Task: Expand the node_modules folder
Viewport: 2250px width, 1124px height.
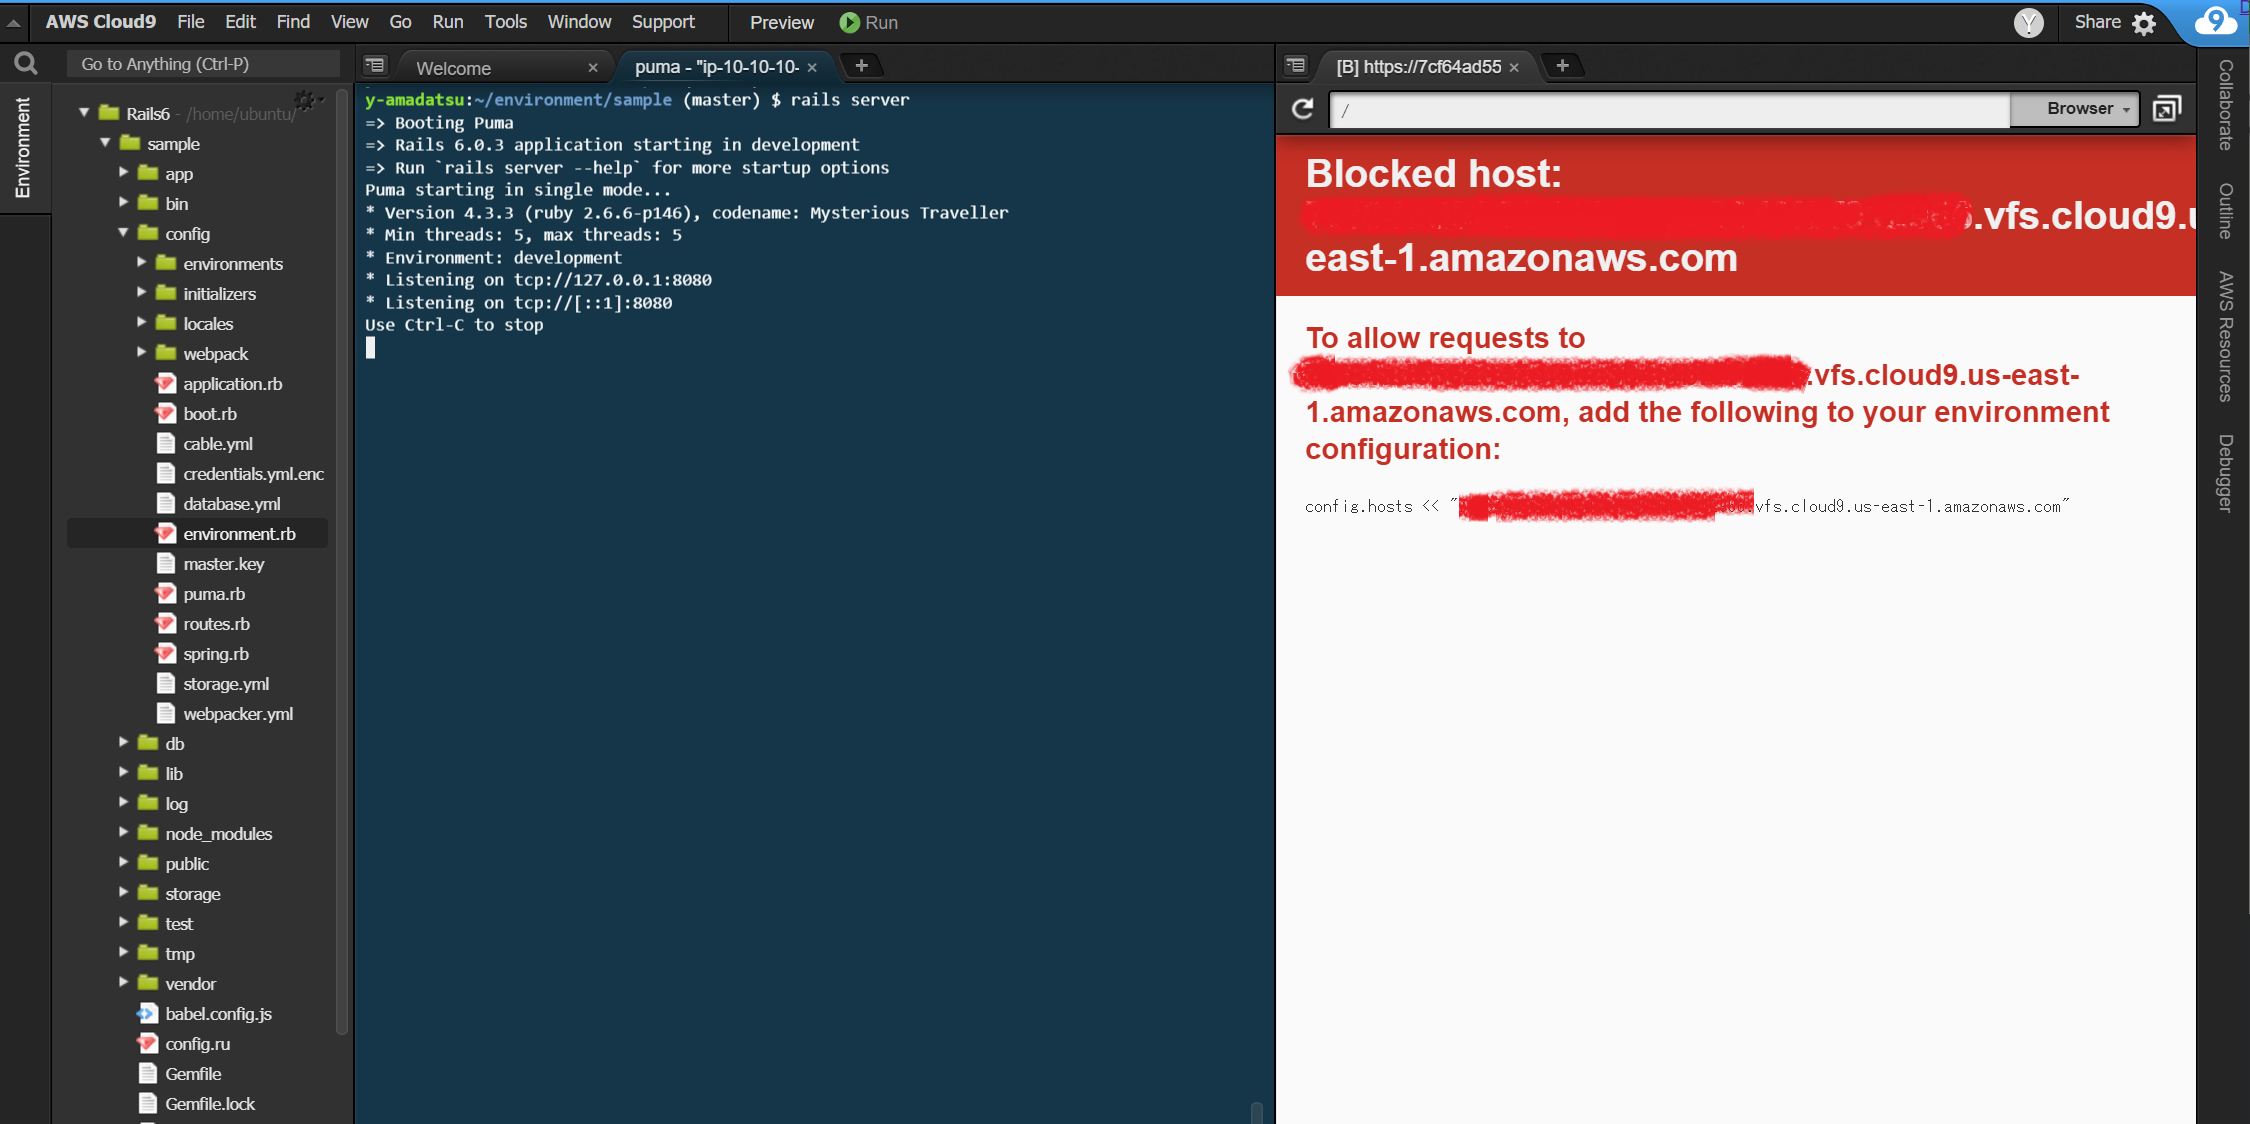Action: tap(123, 833)
